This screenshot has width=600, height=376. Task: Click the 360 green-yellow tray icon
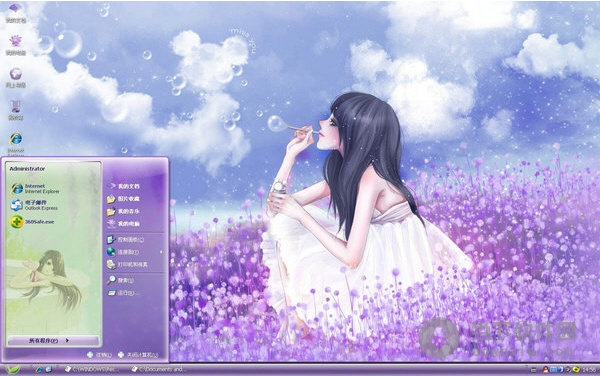tap(576, 370)
